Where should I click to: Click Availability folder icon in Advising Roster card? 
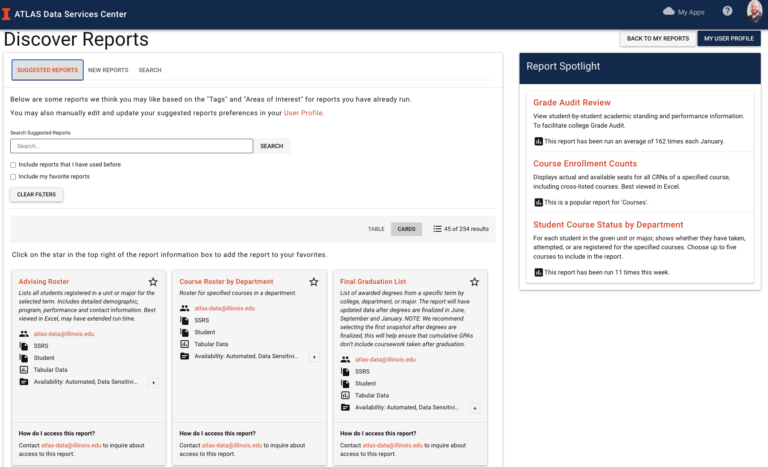click(24, 382)
